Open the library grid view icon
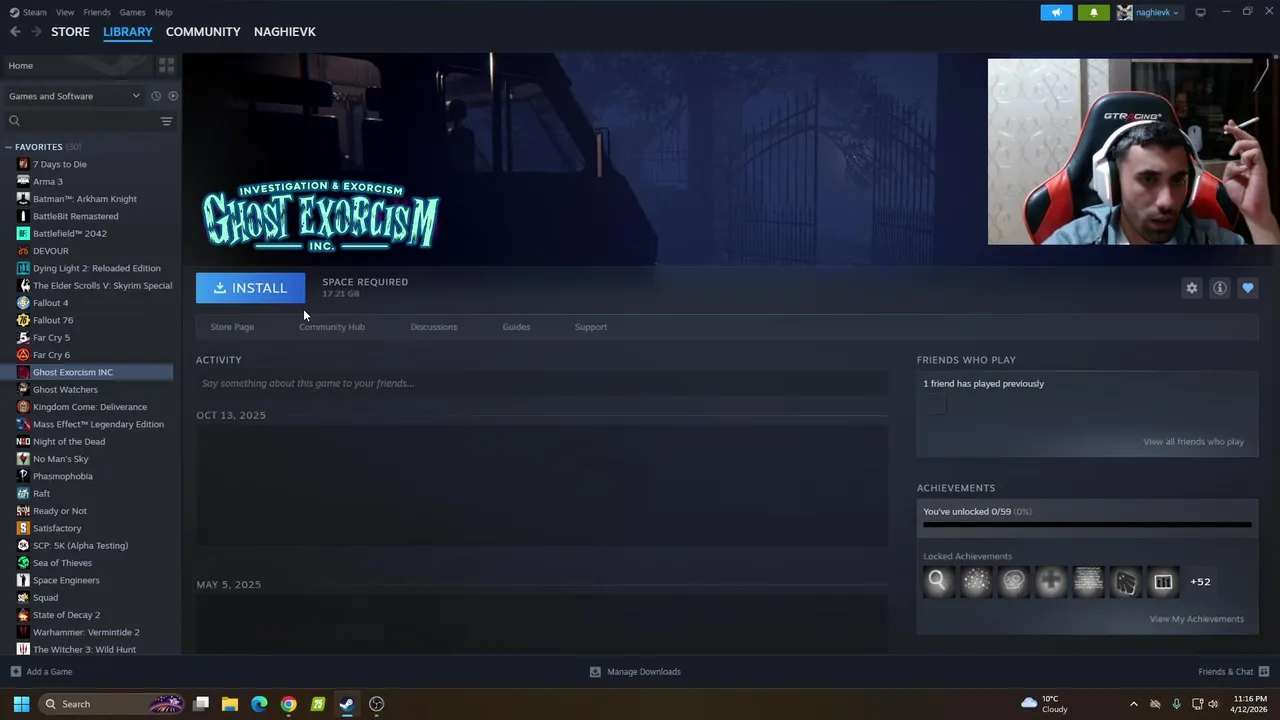 coord(166,65)
